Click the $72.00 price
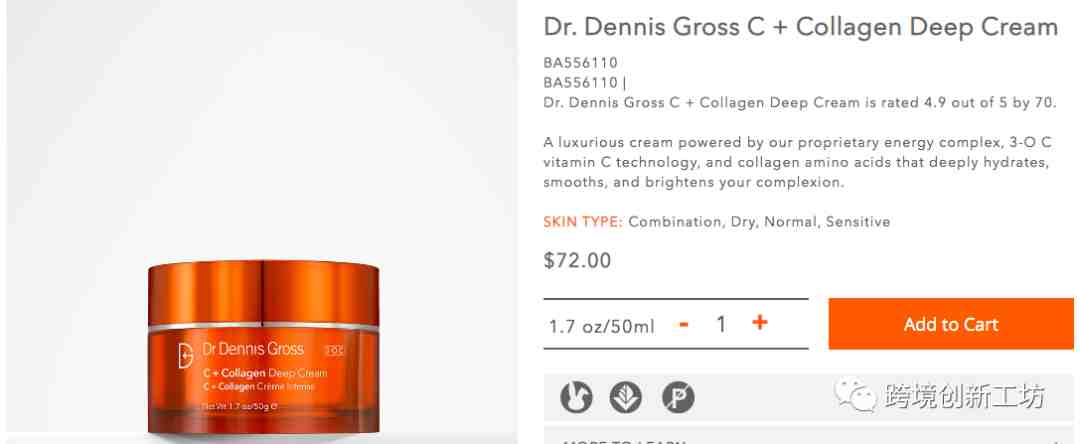Image resolution: width=1080 pixels, height=444 pixels. point(577,260)
